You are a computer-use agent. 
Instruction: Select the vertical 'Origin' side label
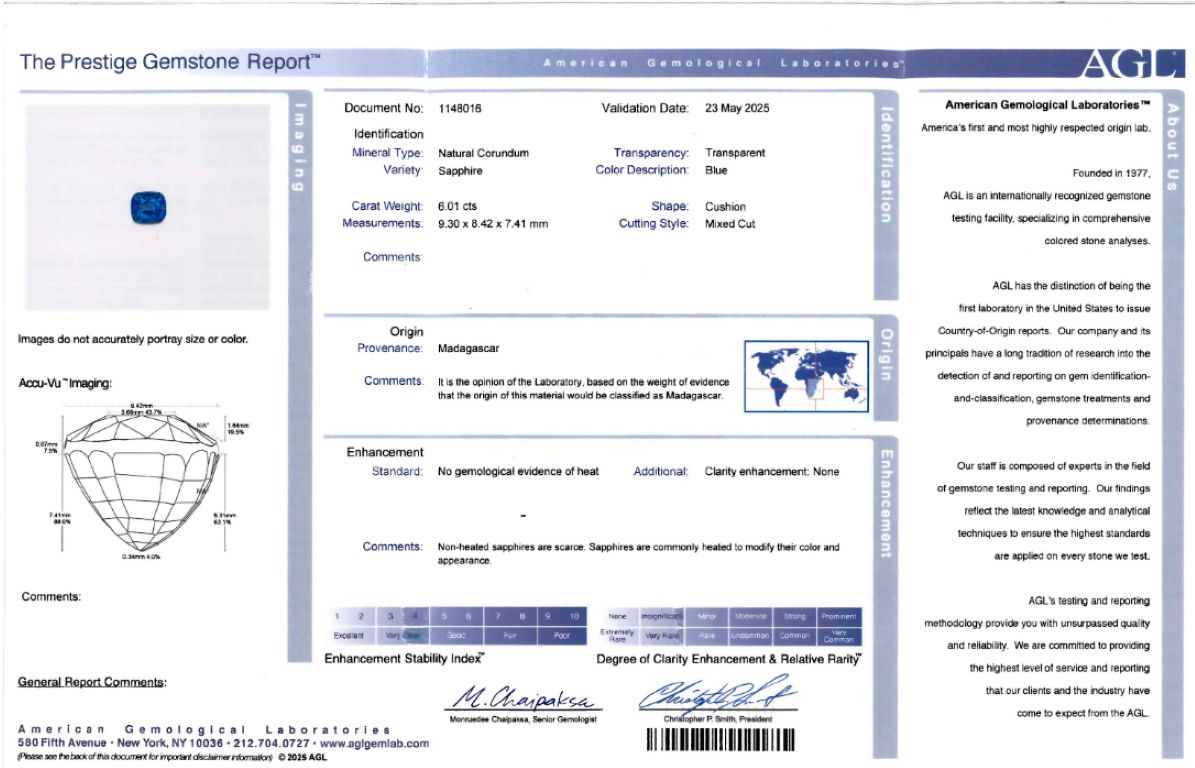[886, 354]
